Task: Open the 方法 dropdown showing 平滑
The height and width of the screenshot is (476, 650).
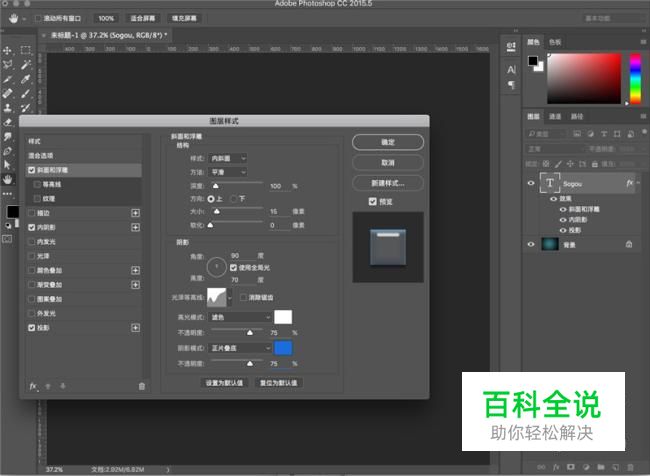Action: click(228, 172)
